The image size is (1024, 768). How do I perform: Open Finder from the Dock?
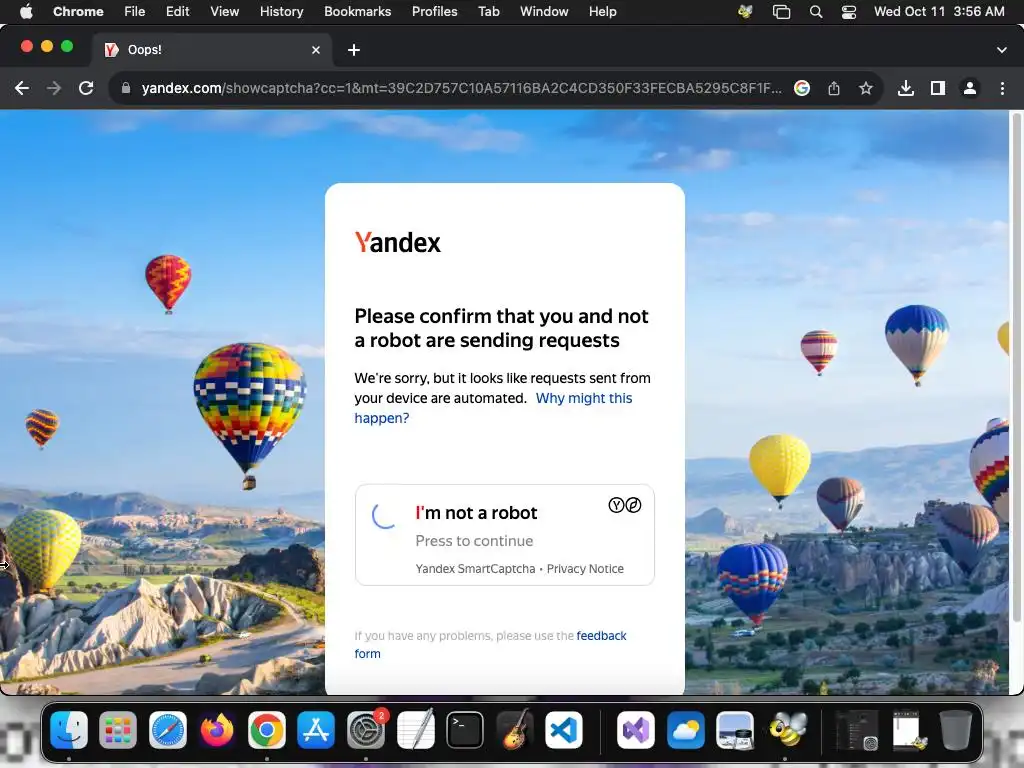tap(69, 729)
